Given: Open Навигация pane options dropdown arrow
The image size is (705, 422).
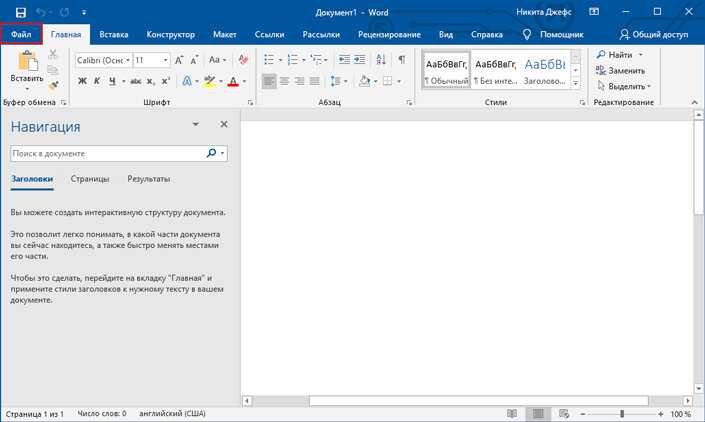Looking at the screenshot, I should tap(196, 124).
